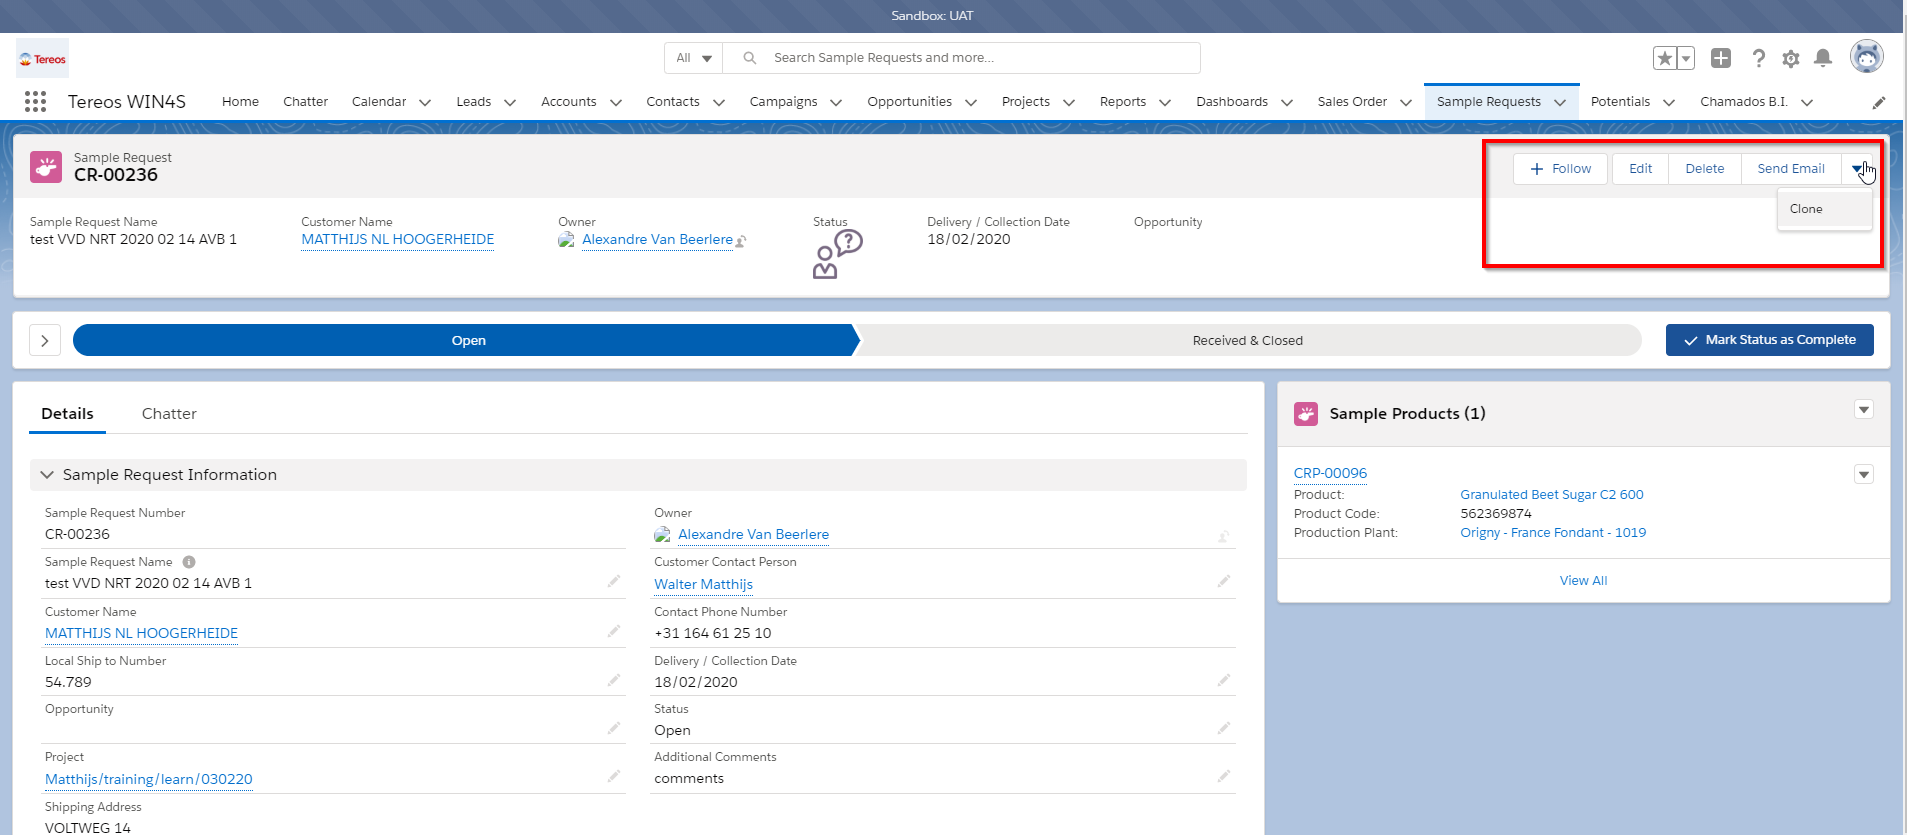Open the All search scope dropdown
Viewport: 1907px width, 835px height.
point(693,58)
